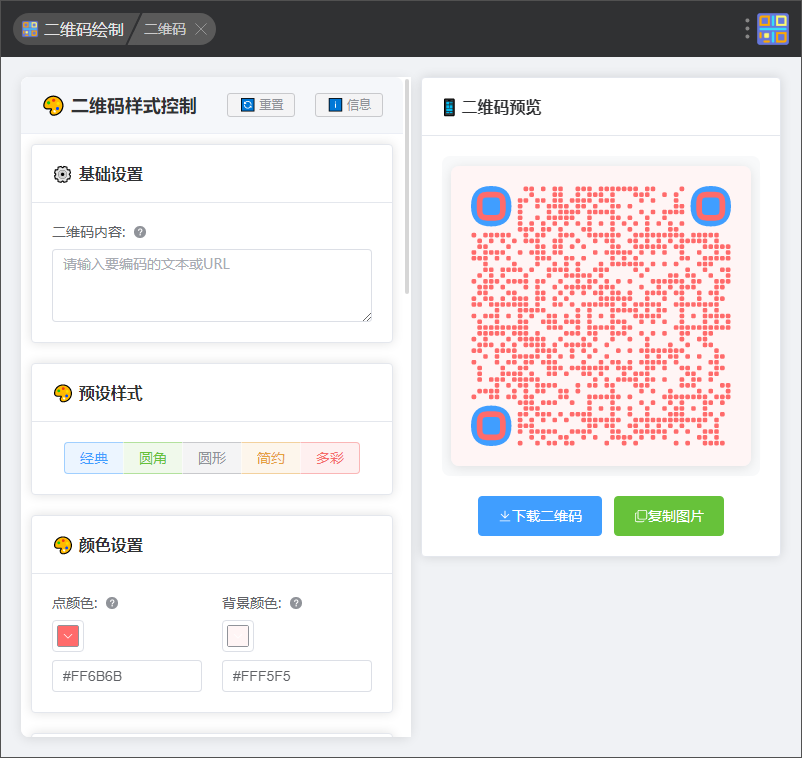The width and height of the screenshot is (802, 758).
Task: Click the phone icon beside 二维码预览
Action: [449, 107]
